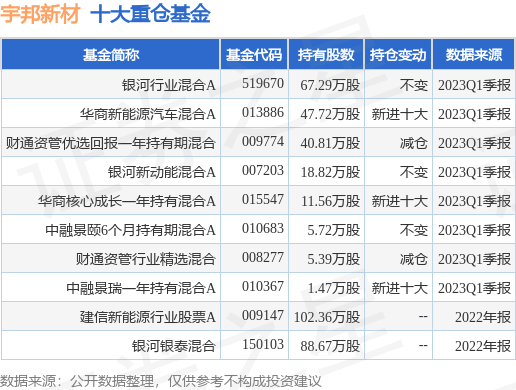Select fund code 015547
The image size is (516, 390).
coord(263,199)
